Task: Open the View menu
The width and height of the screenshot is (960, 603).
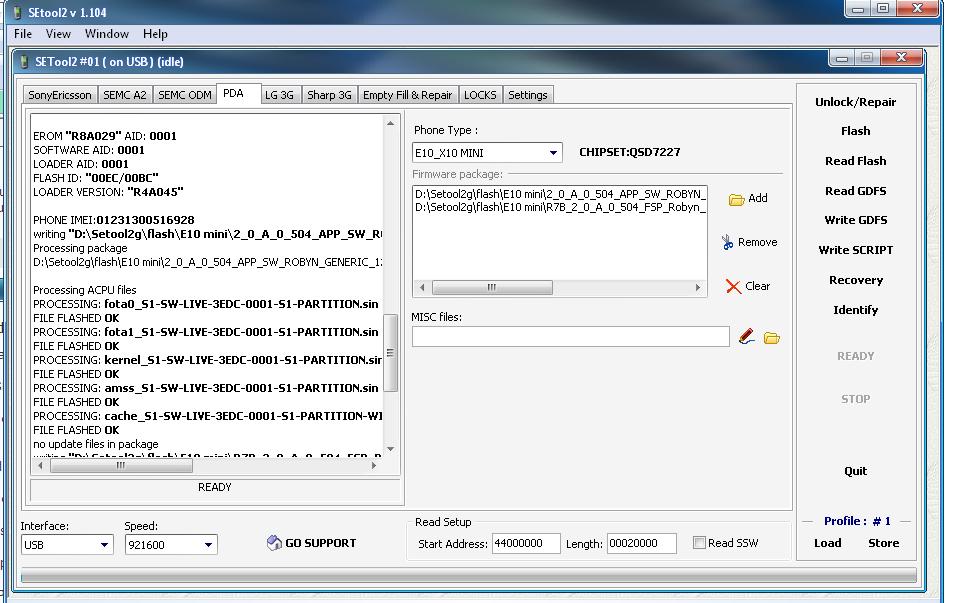Action: 58,34
